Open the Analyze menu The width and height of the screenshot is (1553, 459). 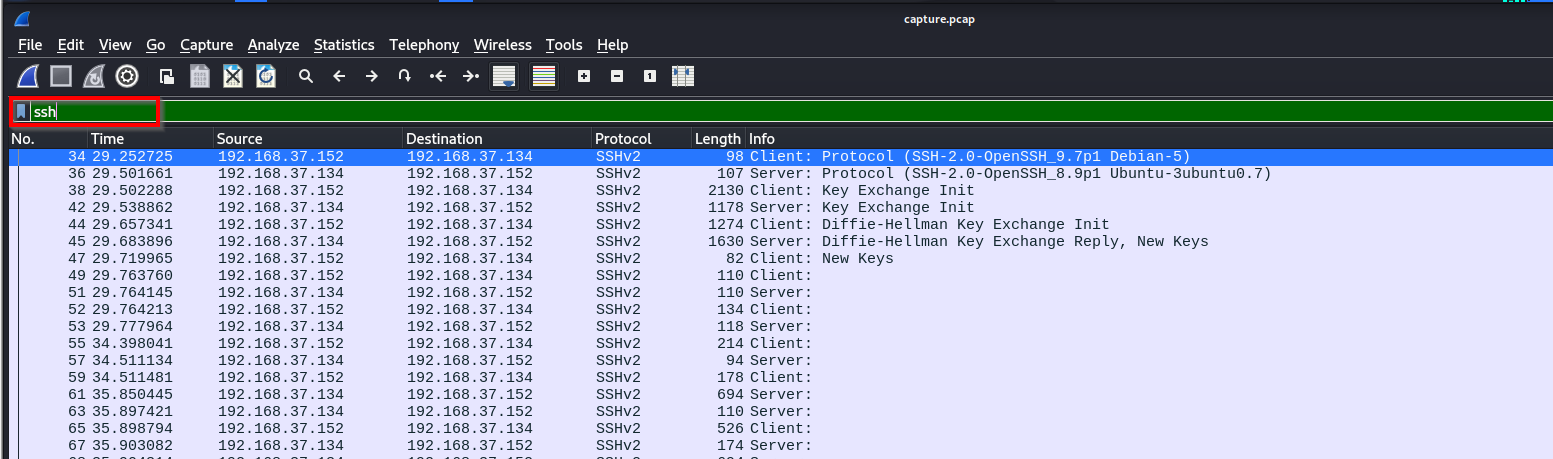coord(274,45)
